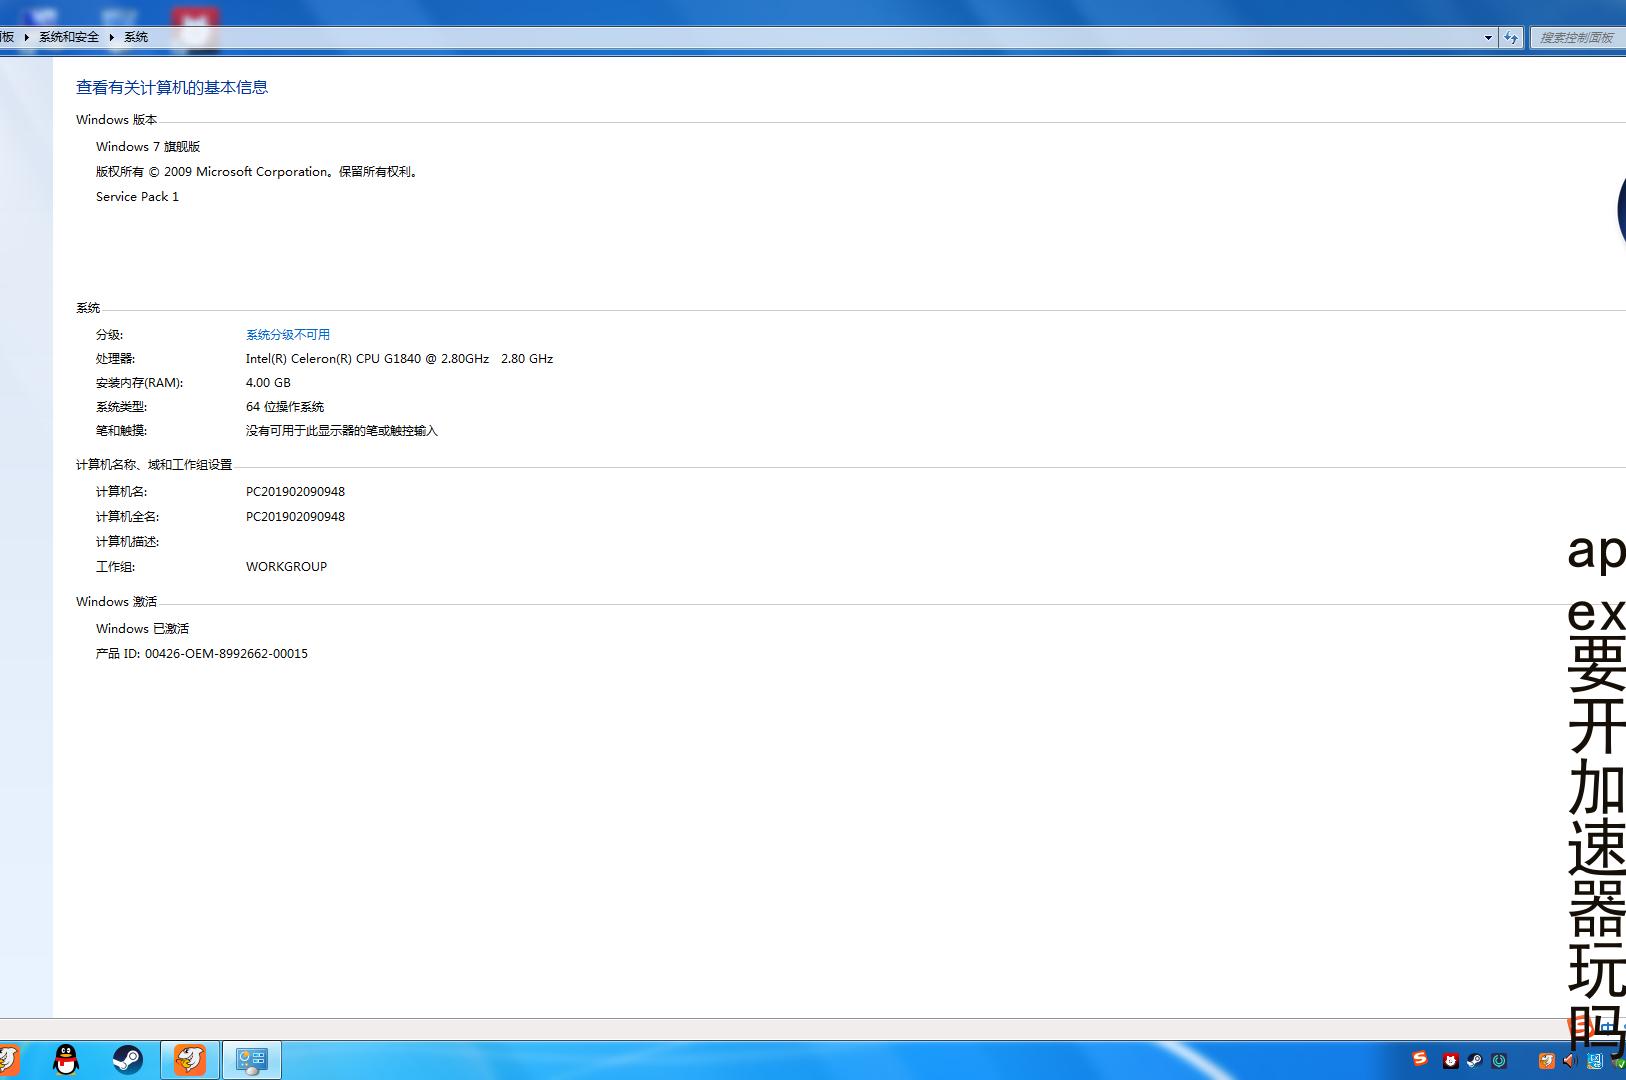The image size is (1626, 1080).
Task: Click the 计算机描述 label
Action: 127,541
